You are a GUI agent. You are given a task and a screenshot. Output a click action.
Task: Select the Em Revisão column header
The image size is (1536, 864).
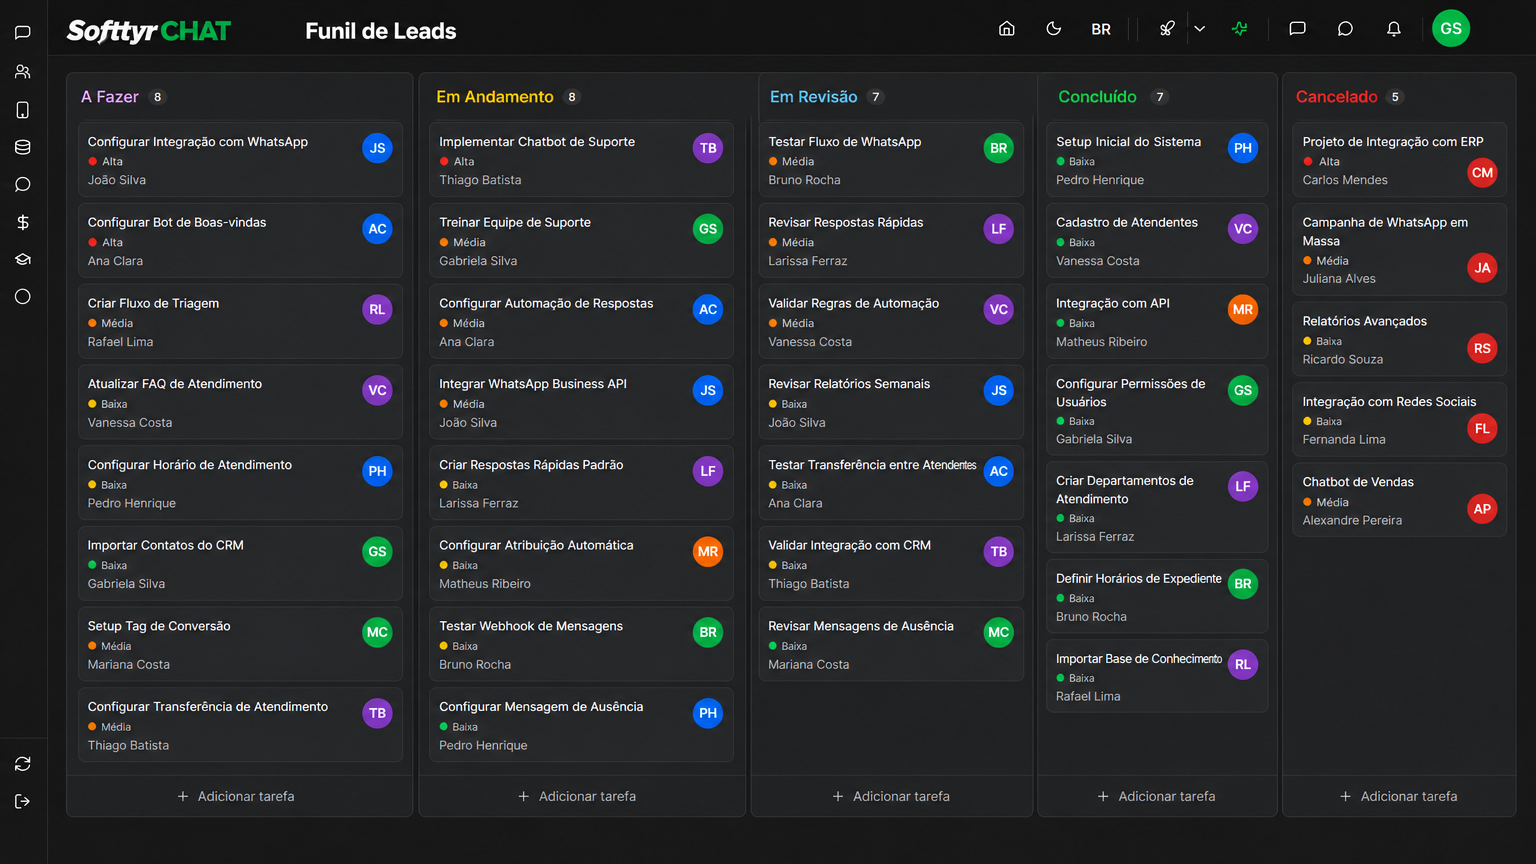[814, 97]
